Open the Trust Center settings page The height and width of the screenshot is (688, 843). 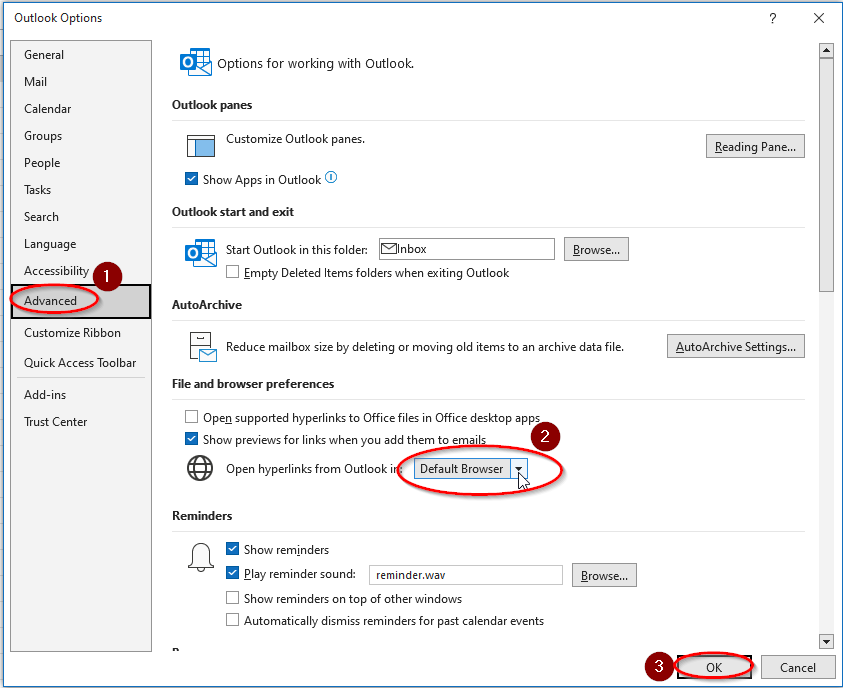pyautogui.click(x=55, y=421)
